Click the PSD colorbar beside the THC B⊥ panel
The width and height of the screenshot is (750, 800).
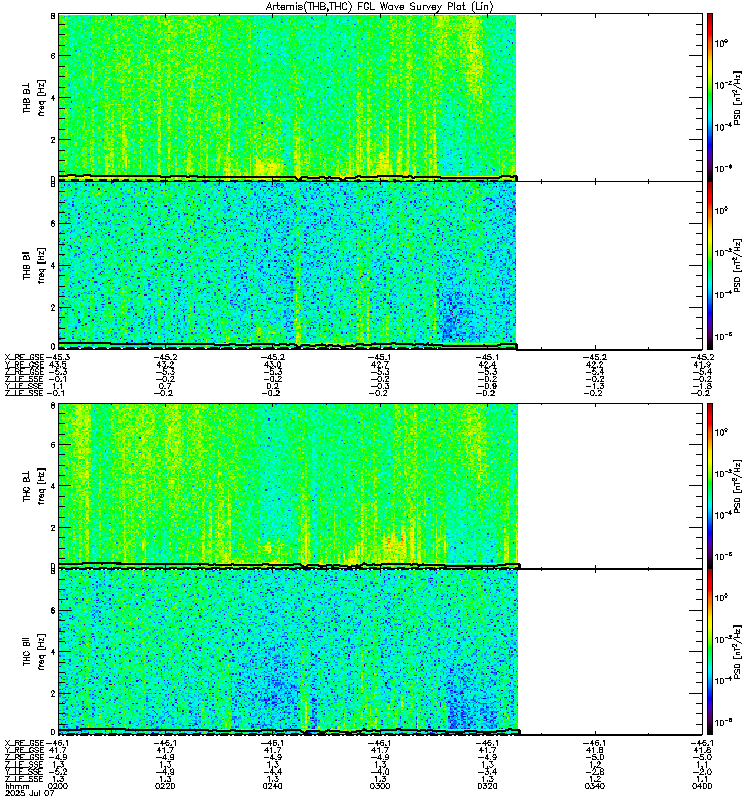[710, 485]
